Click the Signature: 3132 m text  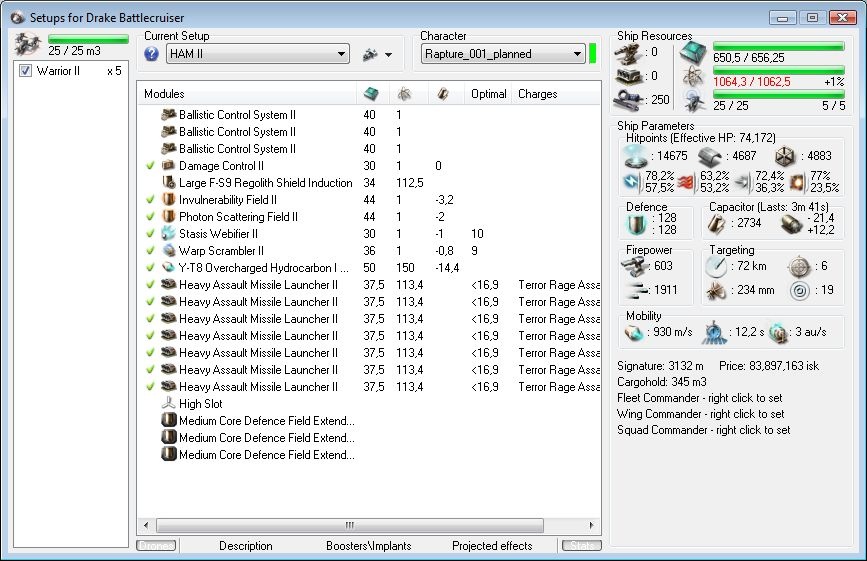pos(660,366)
